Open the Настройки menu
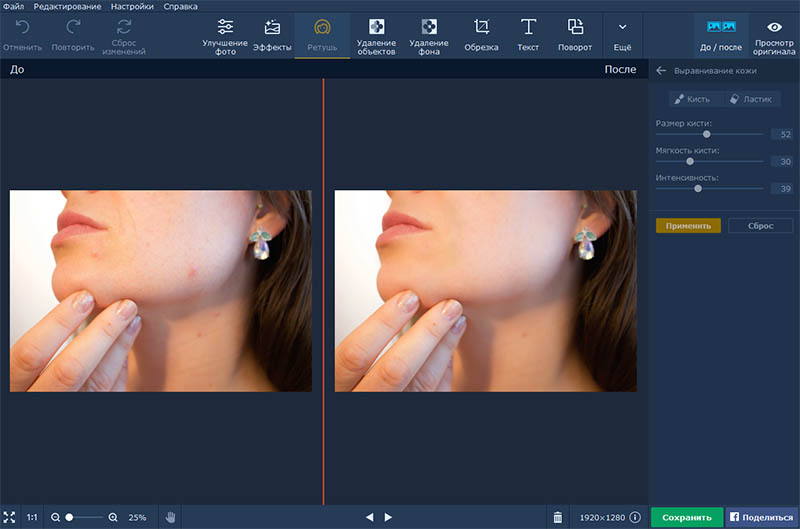The width and height of the screenshot is (800, 529). (x=132, y=6)
